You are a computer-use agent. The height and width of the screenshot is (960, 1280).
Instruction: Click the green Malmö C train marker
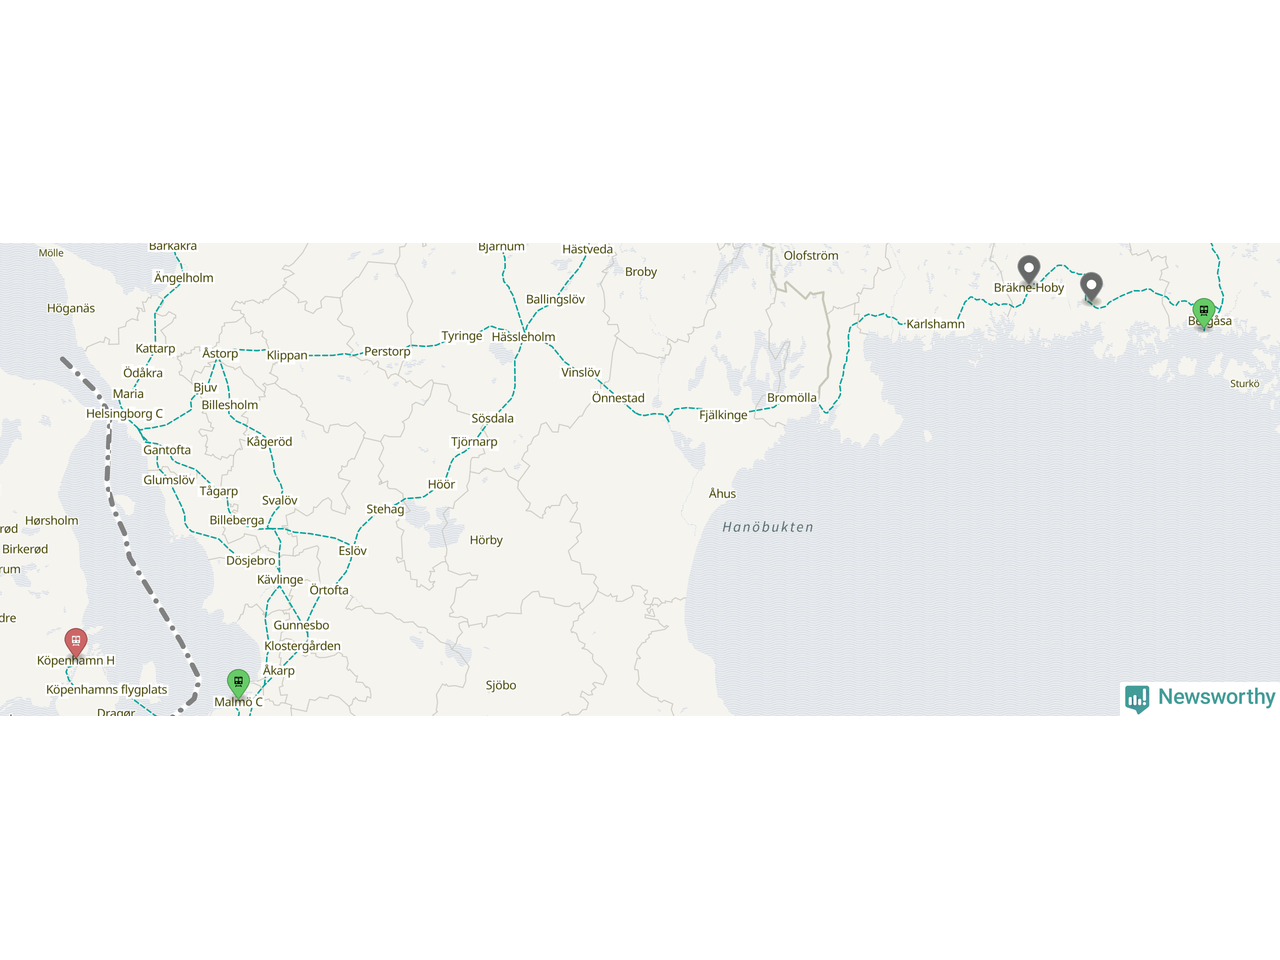tap(238, 684)
